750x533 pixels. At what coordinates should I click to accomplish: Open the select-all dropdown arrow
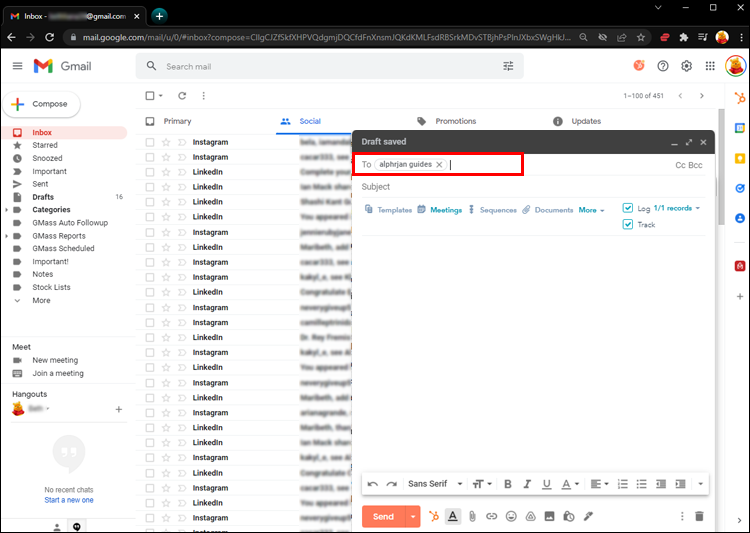(161, 96)
